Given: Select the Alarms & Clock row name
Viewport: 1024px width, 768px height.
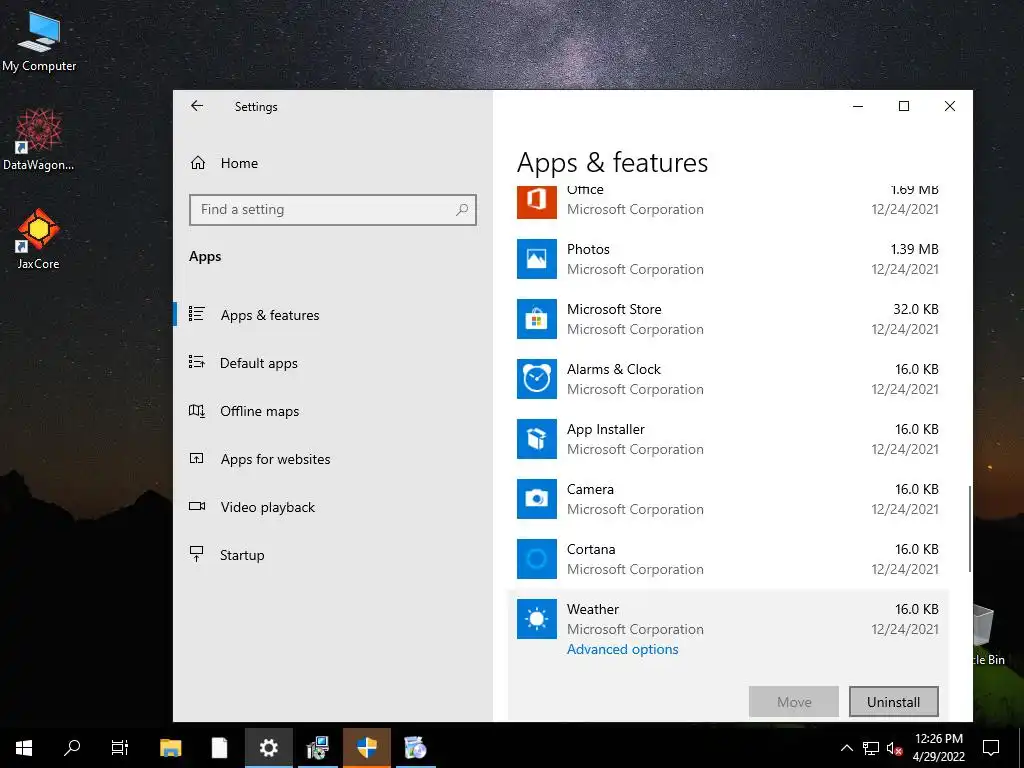Looking at the screenshot, I should (613, 369).
